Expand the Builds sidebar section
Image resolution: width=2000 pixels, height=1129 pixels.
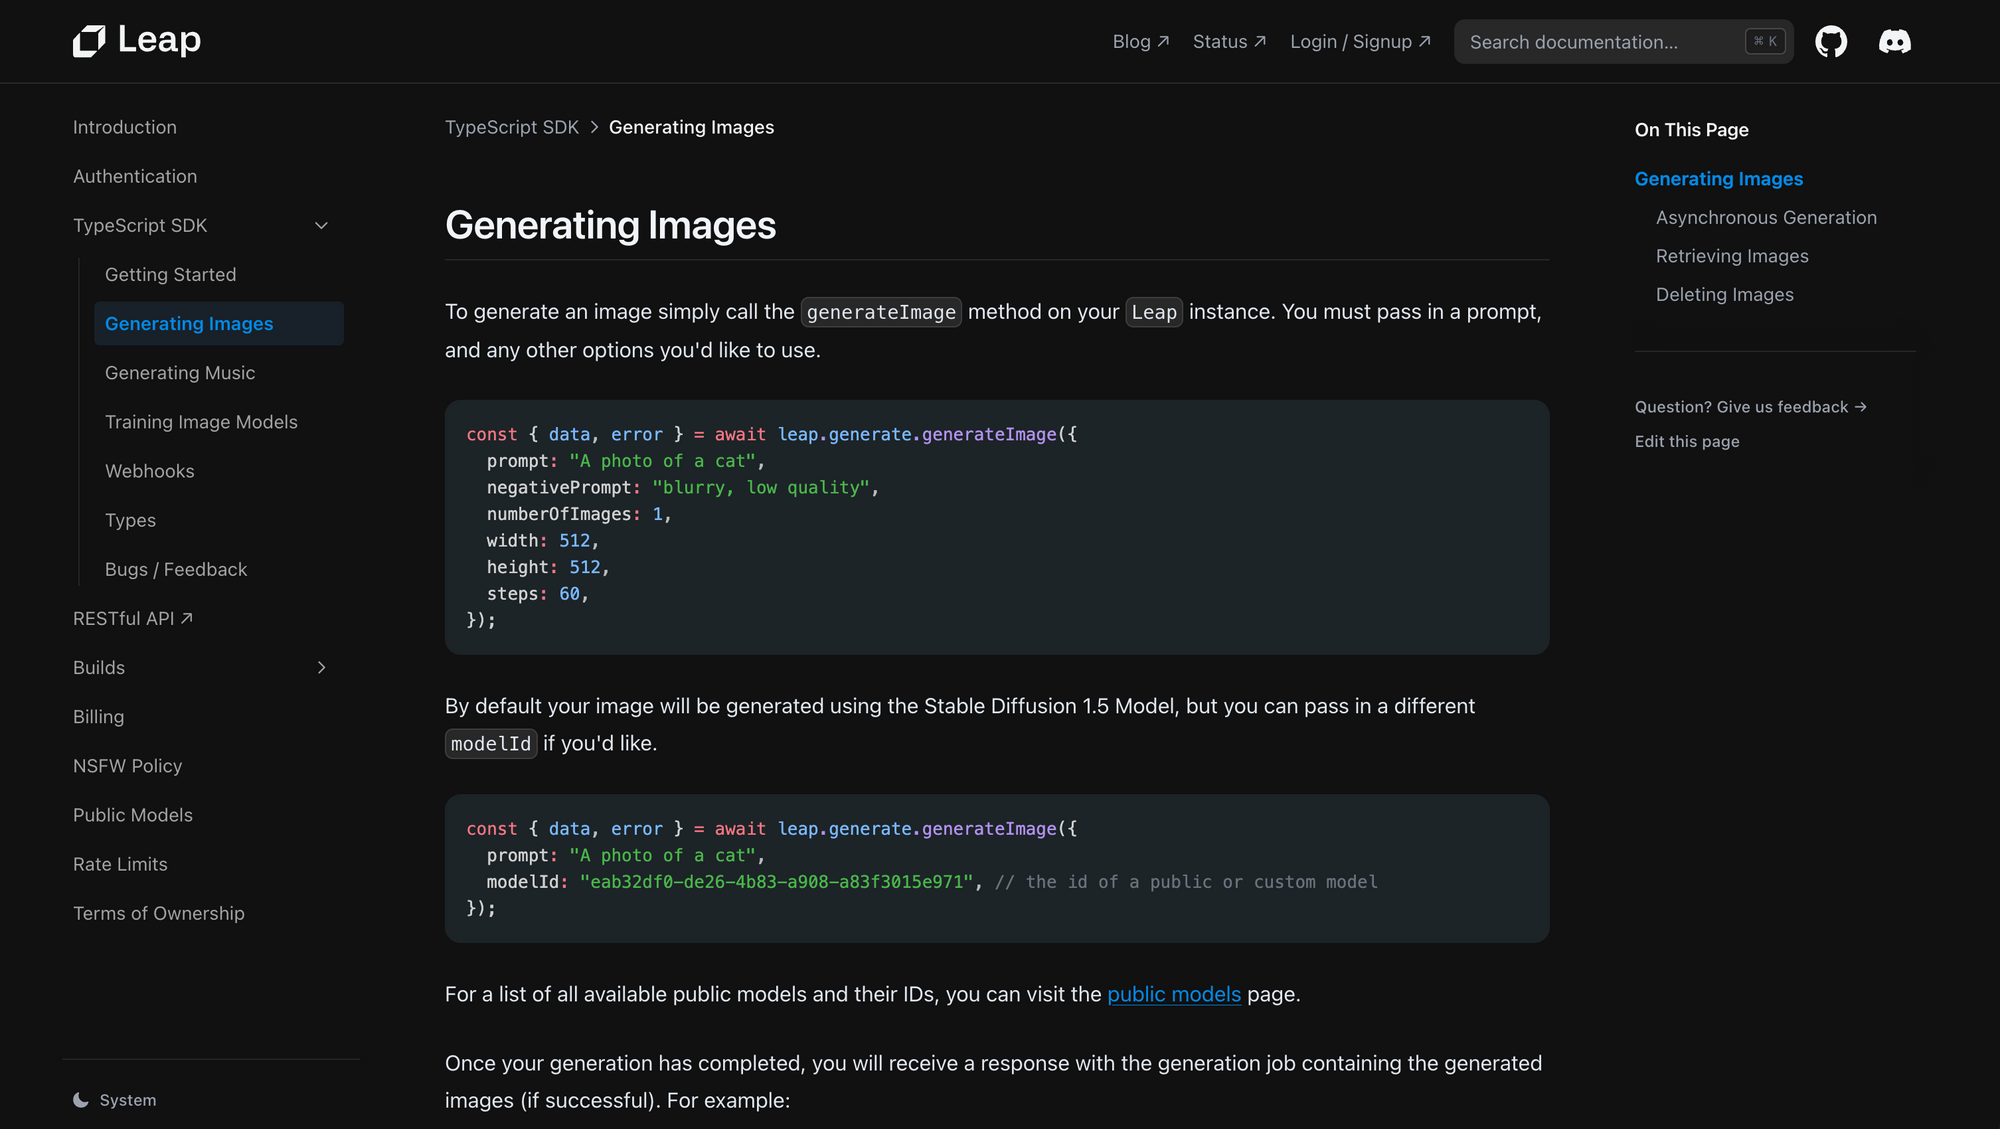coord(321,668)
